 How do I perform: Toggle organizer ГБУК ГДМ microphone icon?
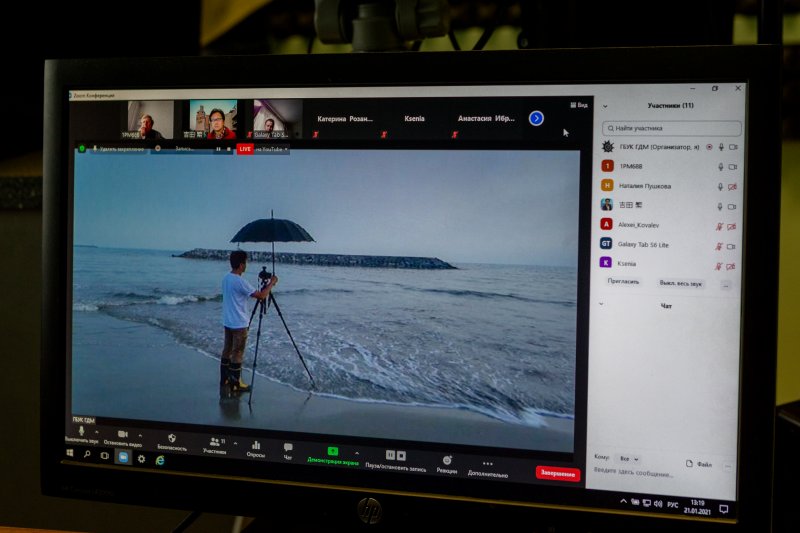click(x=721, y=147)
